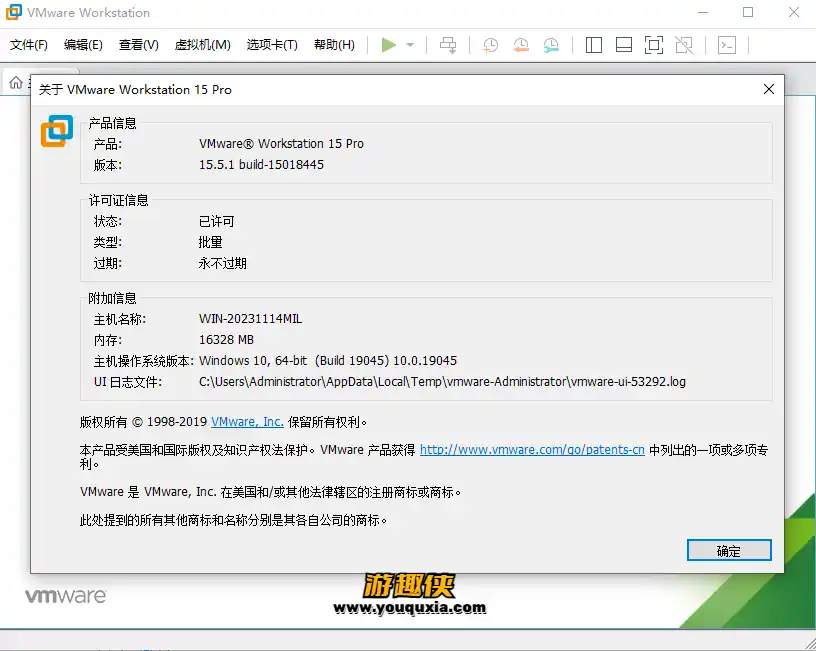Image resolution: width=816 pixels, height=651 pixels.
Task: Open the 编辑(E) menu
Action: [84, 45]
